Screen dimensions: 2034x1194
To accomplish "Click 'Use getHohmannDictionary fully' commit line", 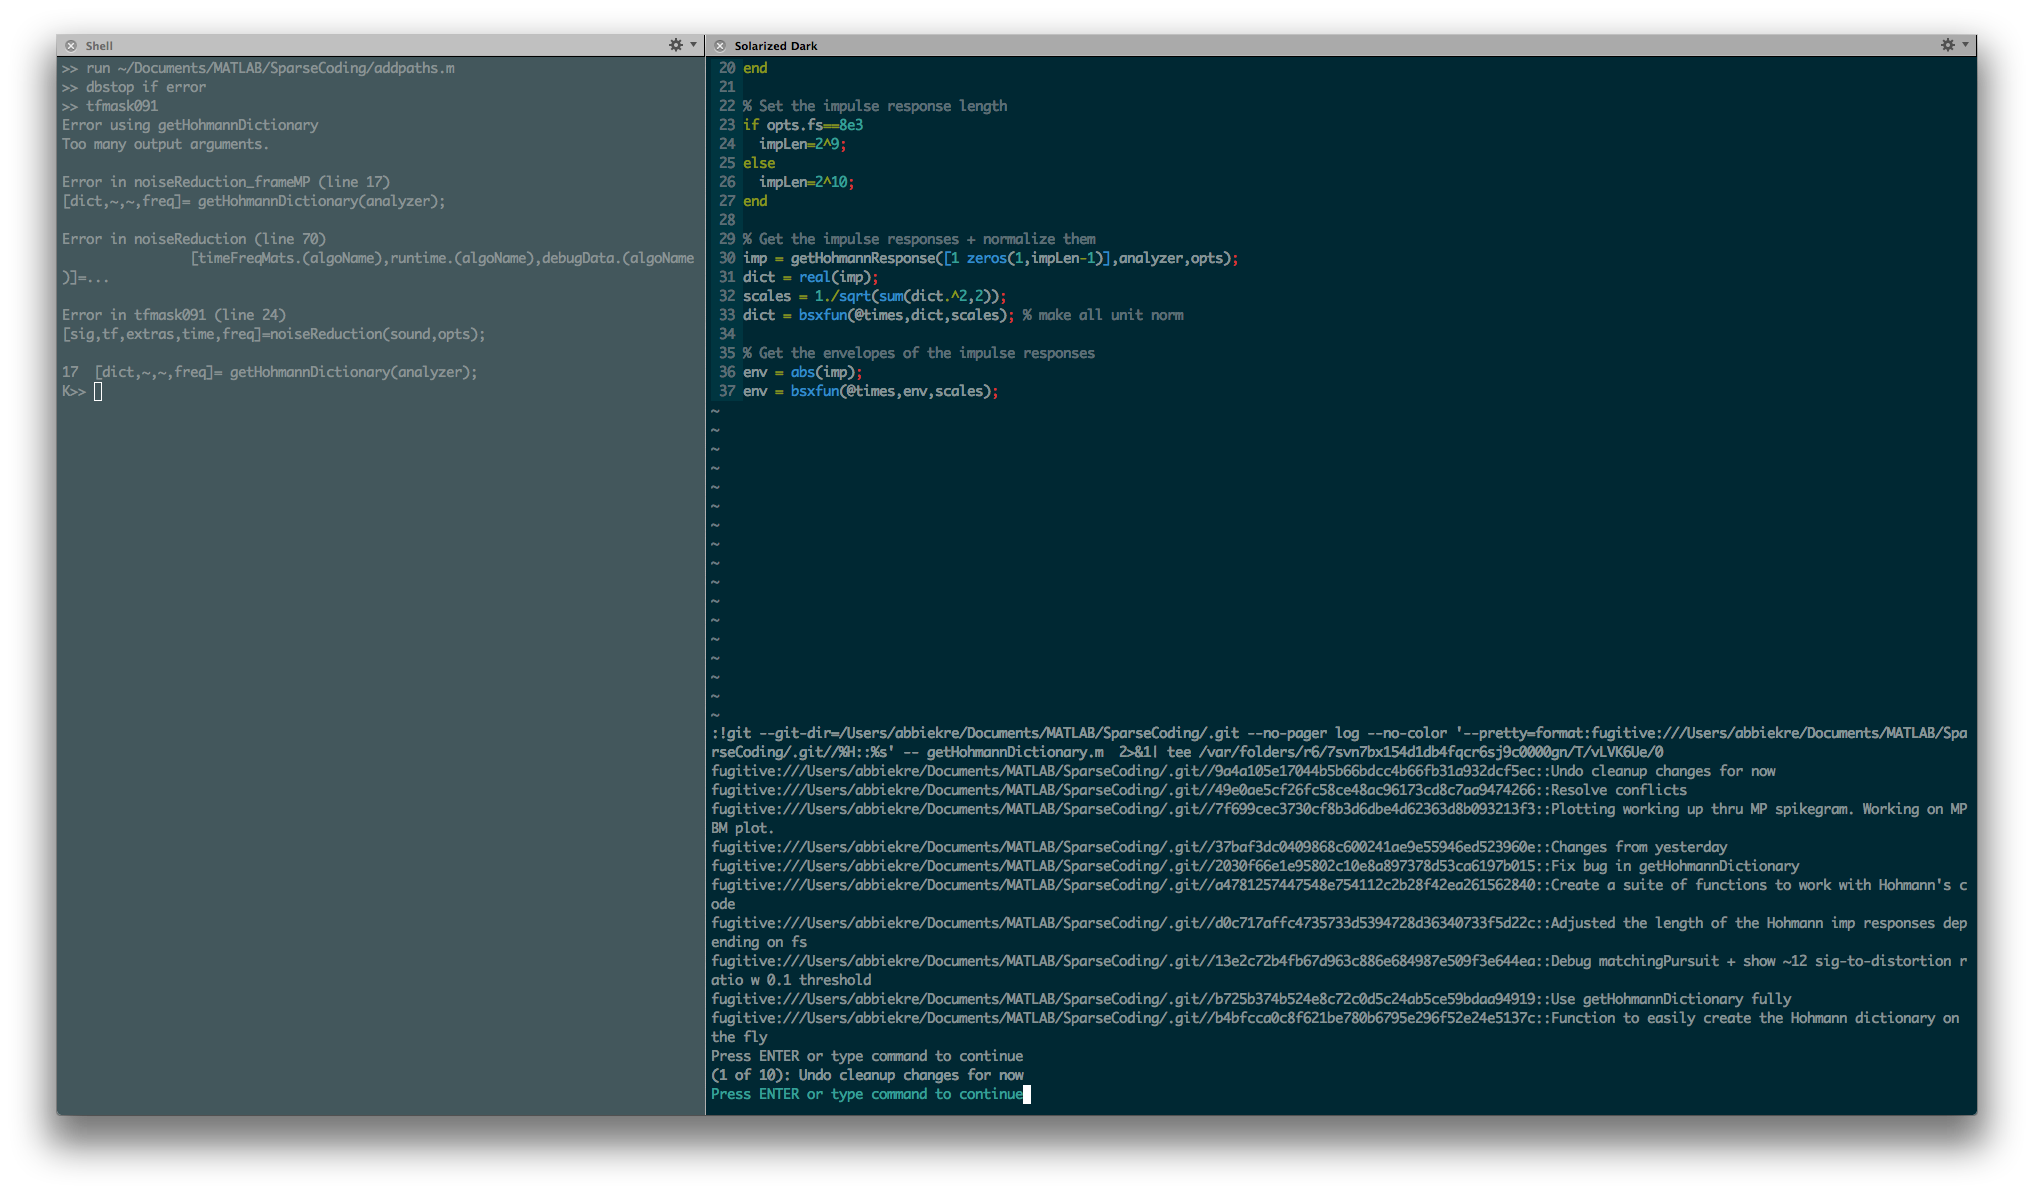I will coord(1671,999).
